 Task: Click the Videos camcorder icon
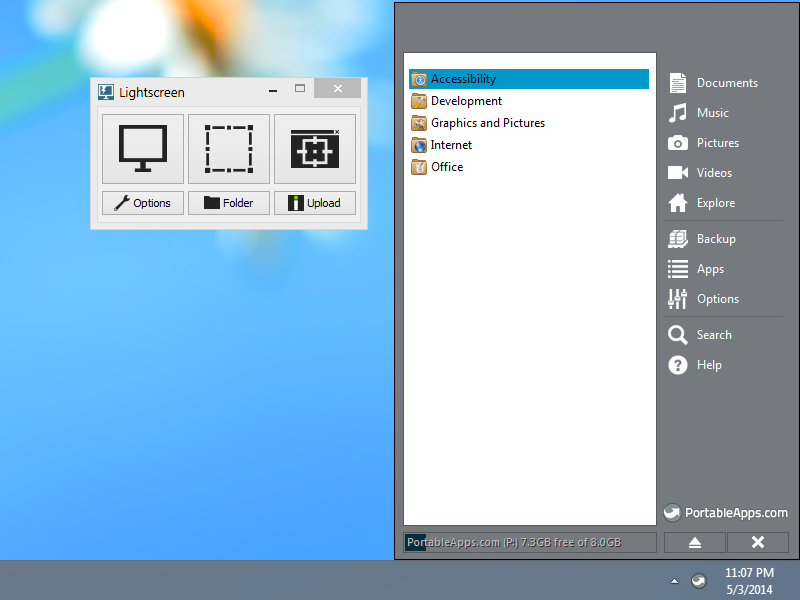click(x=678, y=173)
